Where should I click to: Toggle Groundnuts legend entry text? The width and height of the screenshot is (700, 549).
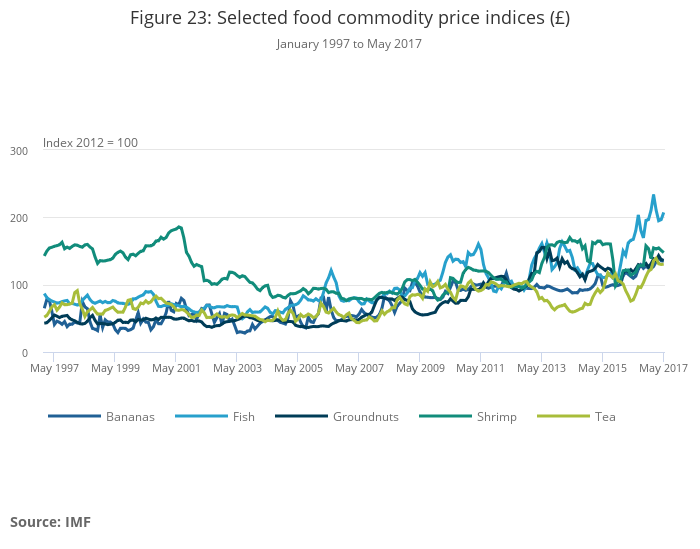click(x=366, y=416)
